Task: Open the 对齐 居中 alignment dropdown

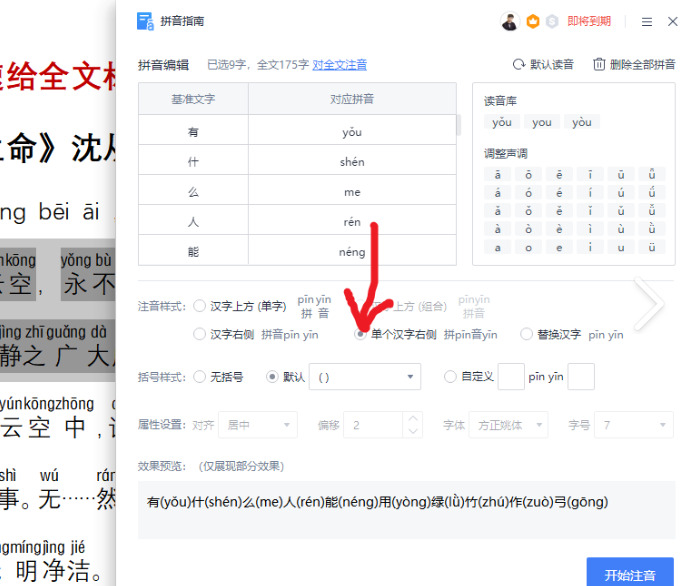Action: pos(258,425)
